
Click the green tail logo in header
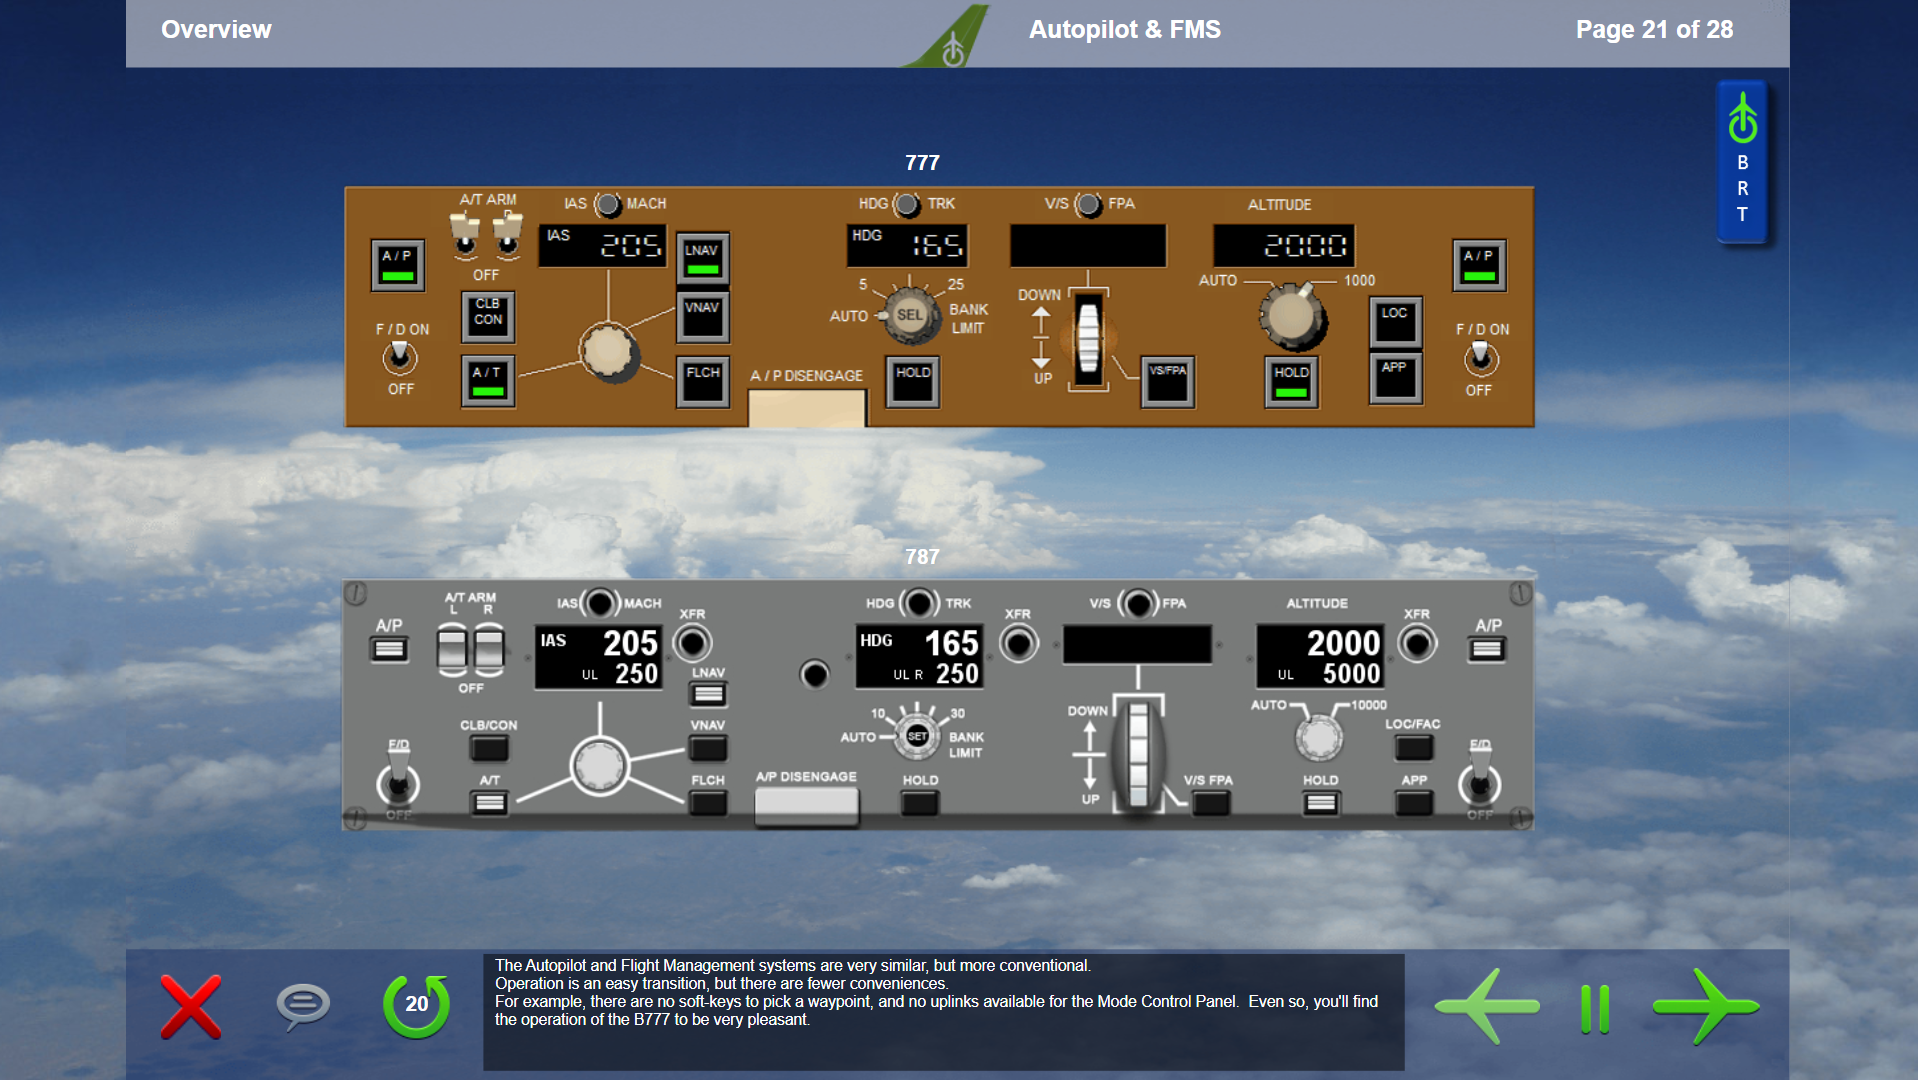(948, 37)
